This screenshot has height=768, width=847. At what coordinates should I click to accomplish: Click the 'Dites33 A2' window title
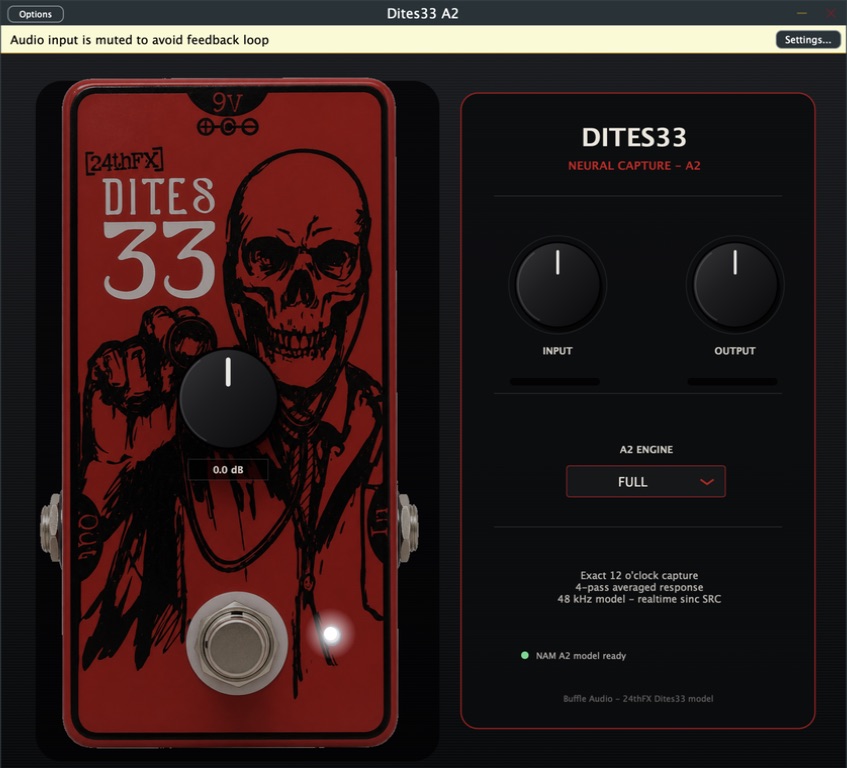coord(422,14)
